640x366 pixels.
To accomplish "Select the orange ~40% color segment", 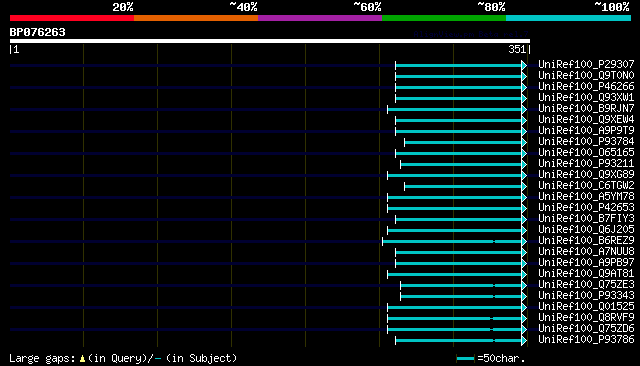I will (196, 18).
